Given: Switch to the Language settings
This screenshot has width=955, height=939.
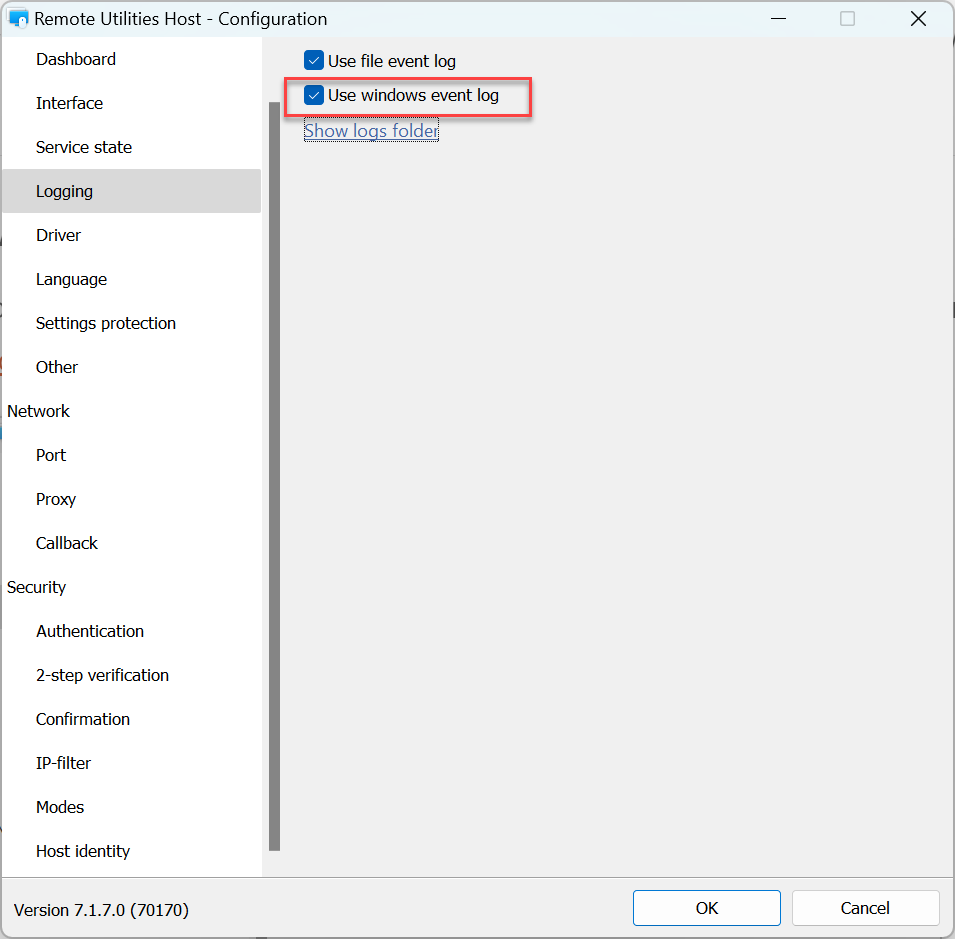Looking at the screenshot, I should [132, 279].
